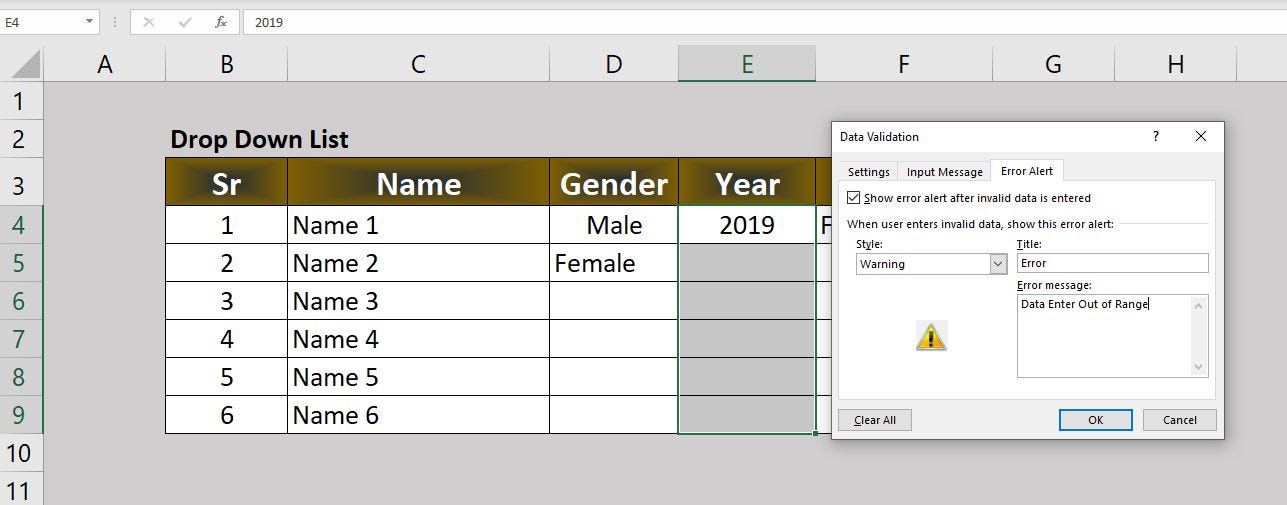Select row 8 header
Image resolution: width=1287 pixels, height=505 pixels.
tap(21, 377)
